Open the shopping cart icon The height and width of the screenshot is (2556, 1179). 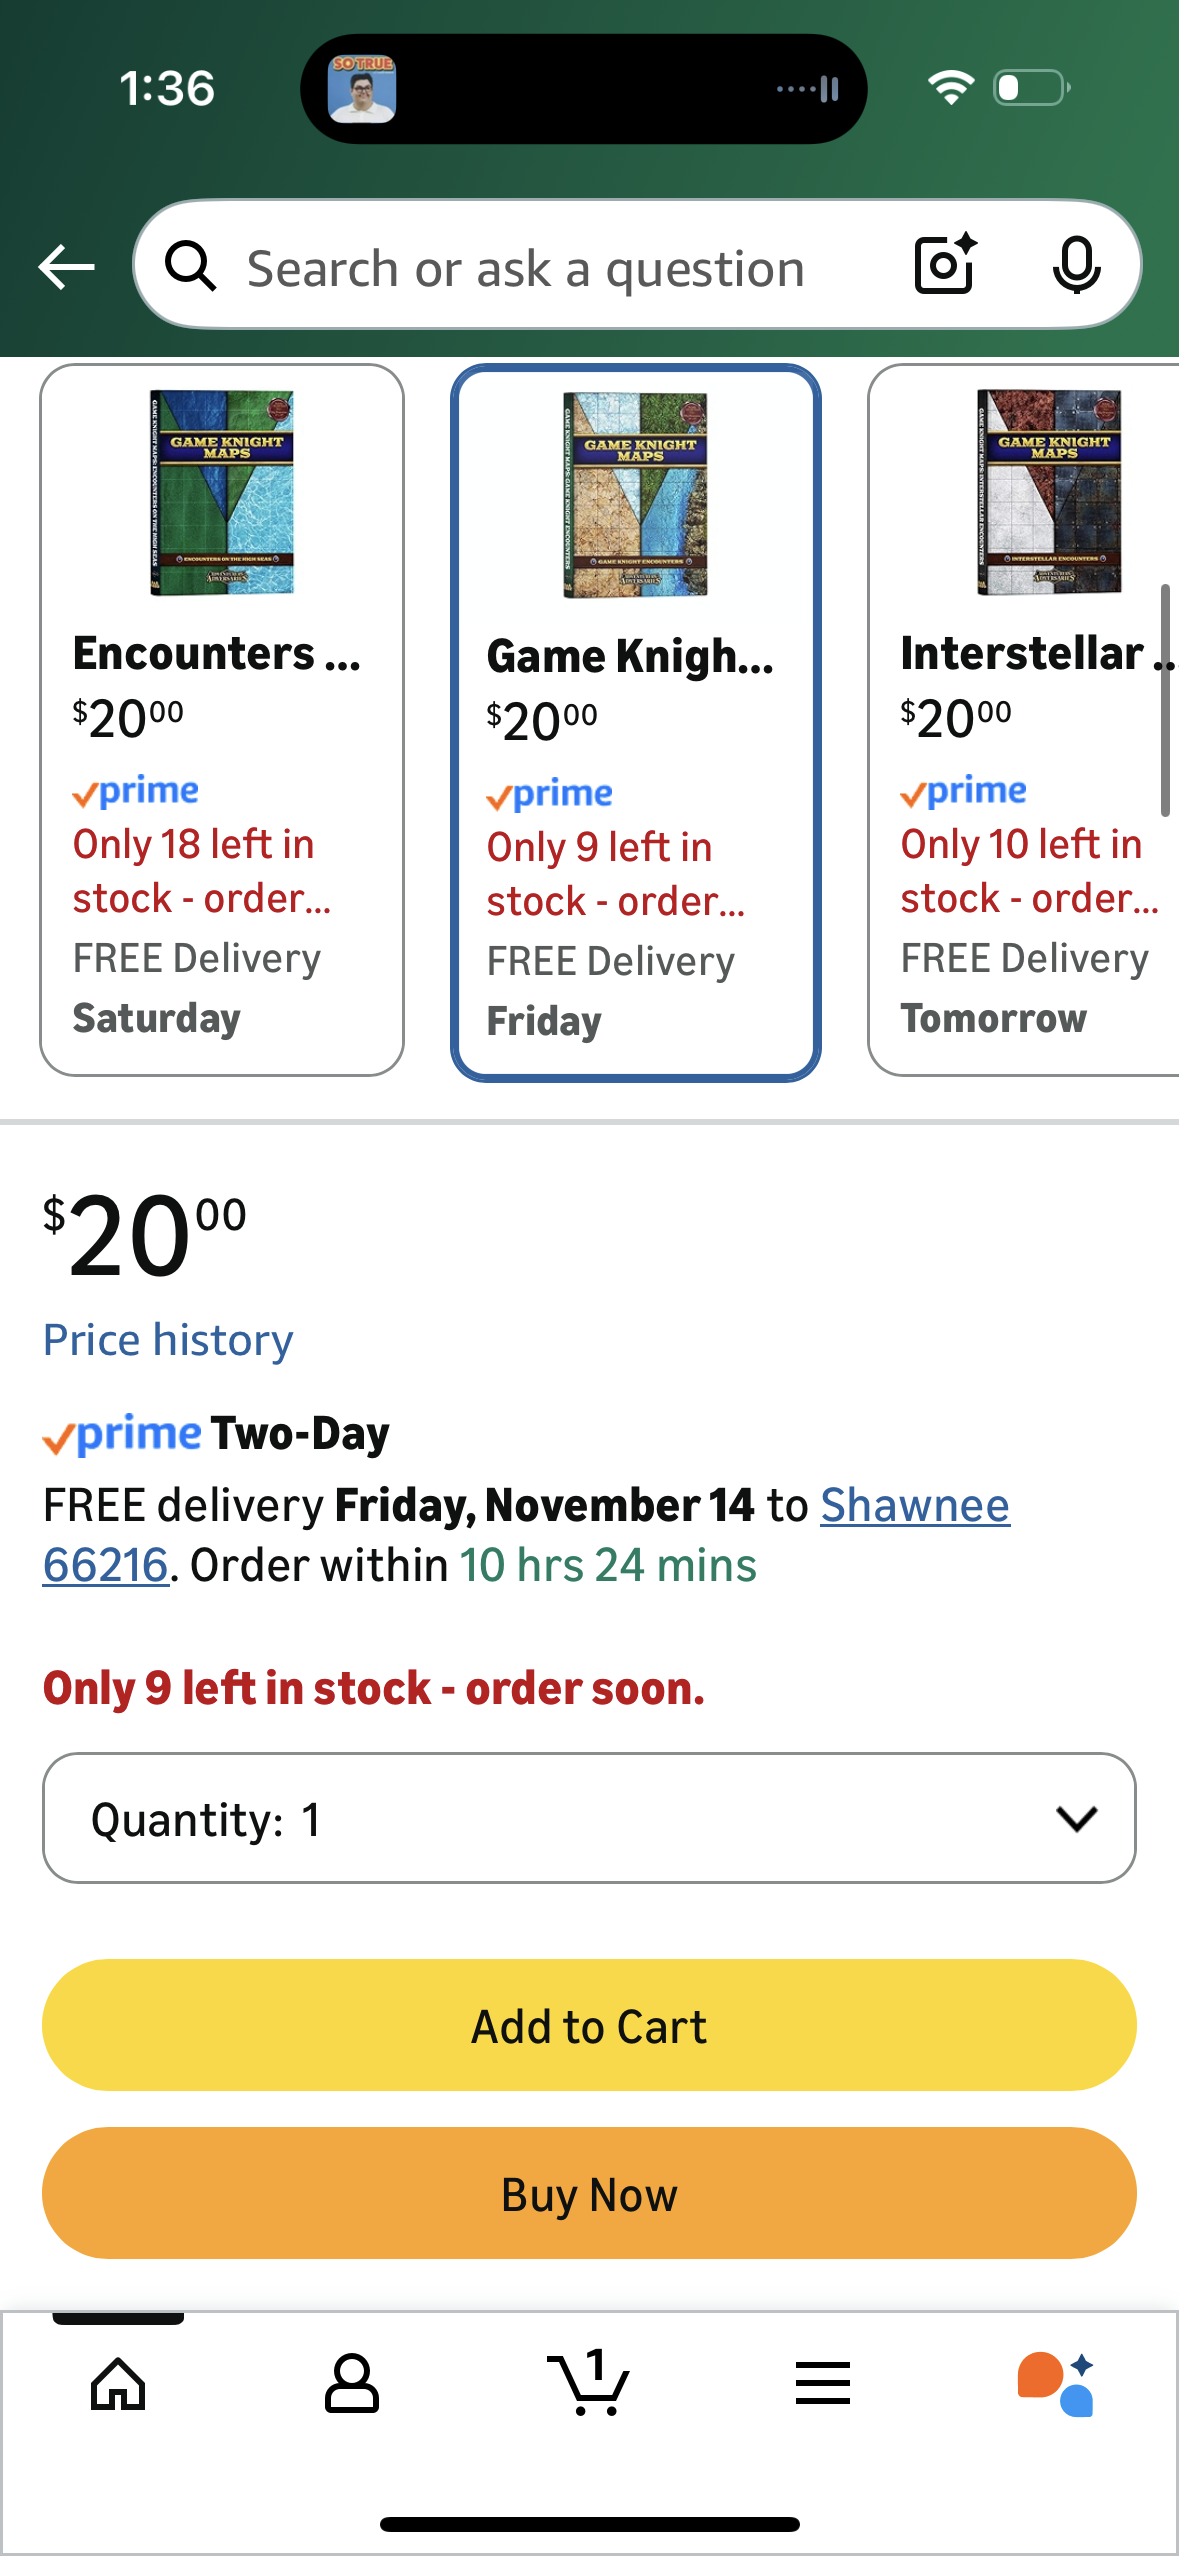tap(589, 2384)
